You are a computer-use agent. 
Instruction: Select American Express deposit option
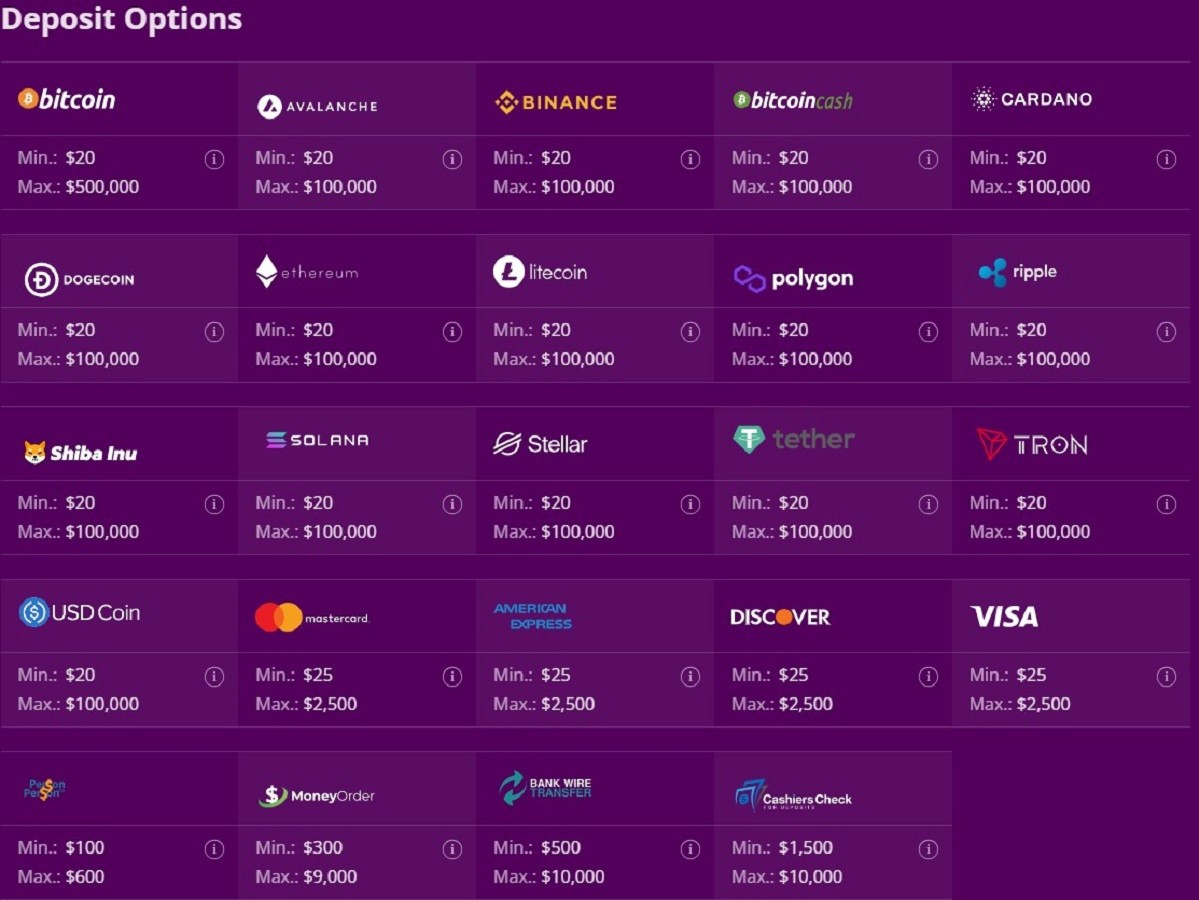point(533,616)
